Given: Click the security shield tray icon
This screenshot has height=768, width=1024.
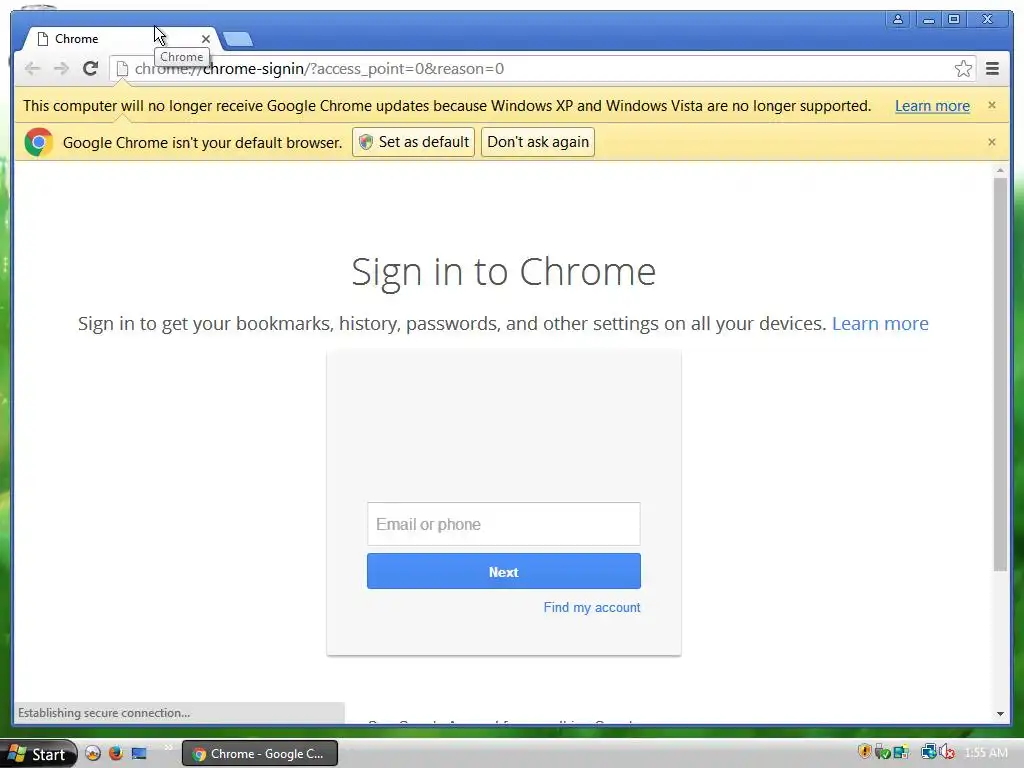Looking at the screenshot, I should [864, 752].
